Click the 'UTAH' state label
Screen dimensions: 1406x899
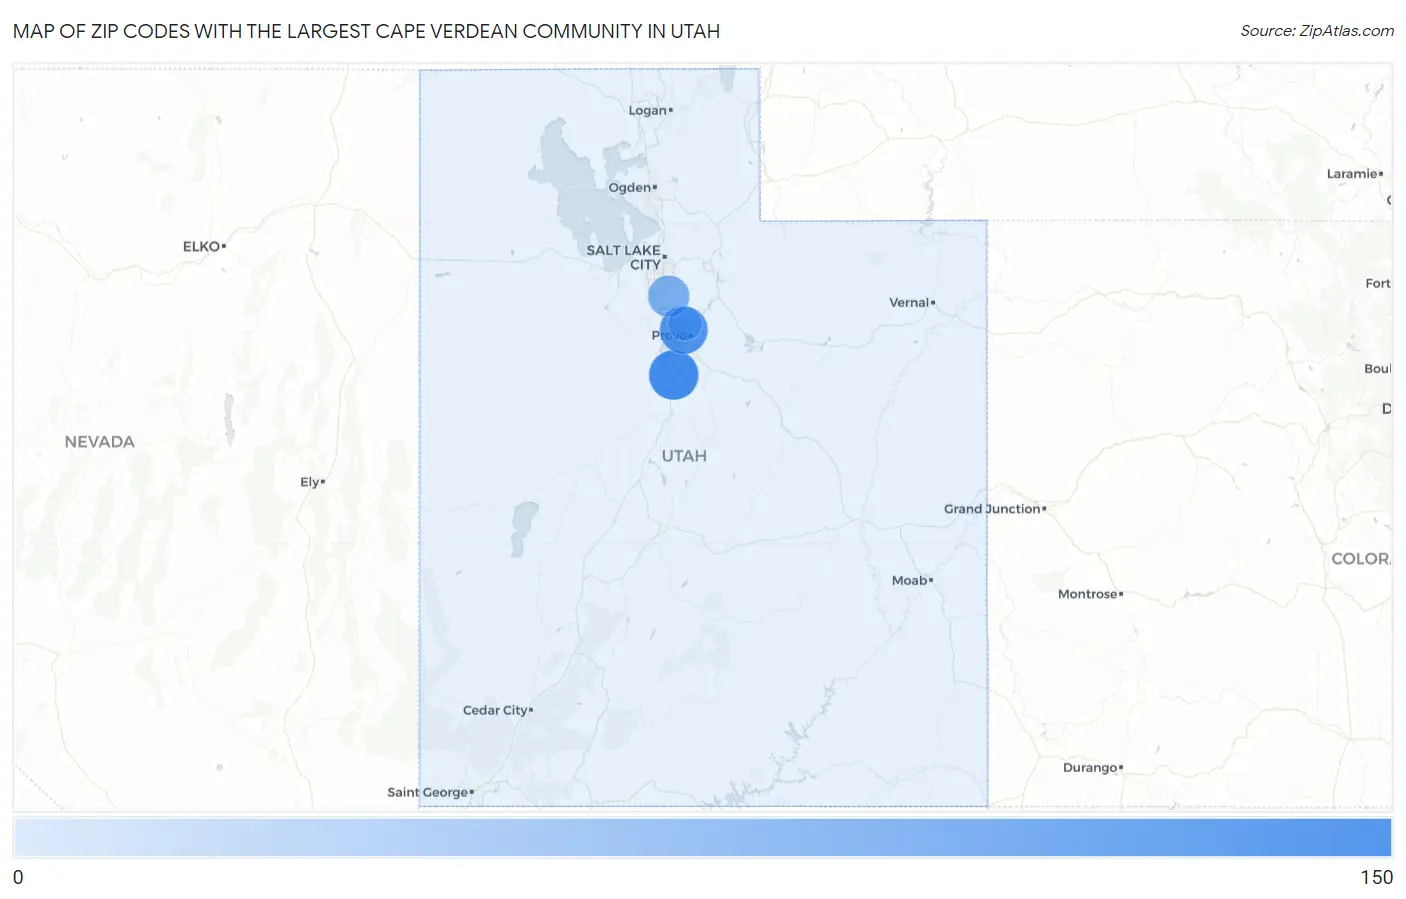[x=684, y=456]
